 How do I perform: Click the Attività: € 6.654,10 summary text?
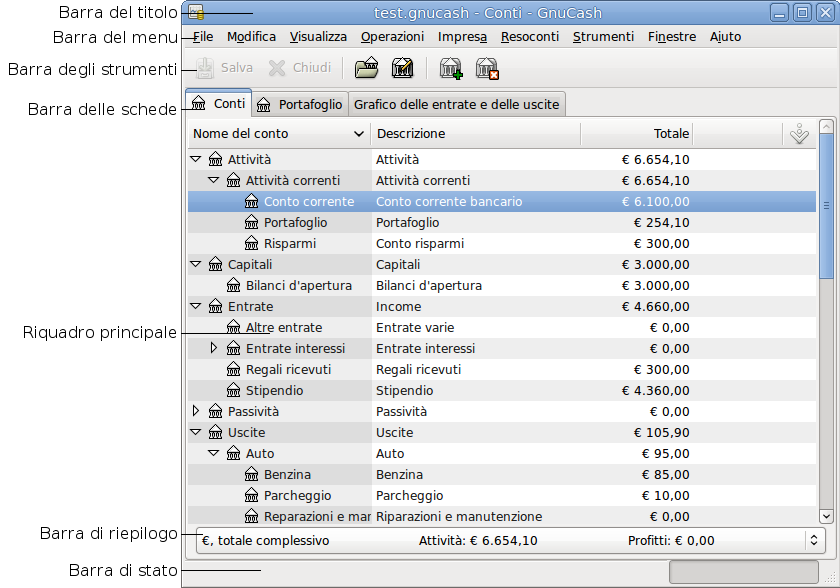click(x=478, y=541)
